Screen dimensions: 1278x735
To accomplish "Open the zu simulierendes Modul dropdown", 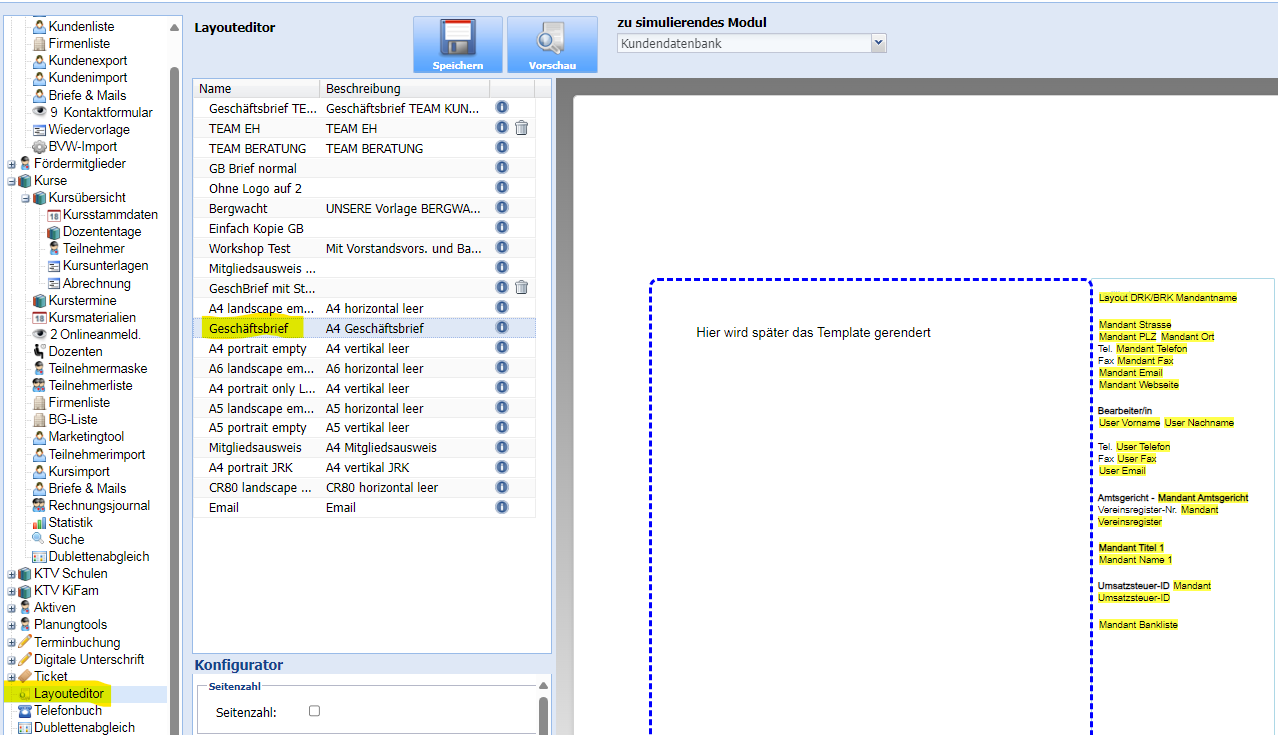I will point(878,43).
